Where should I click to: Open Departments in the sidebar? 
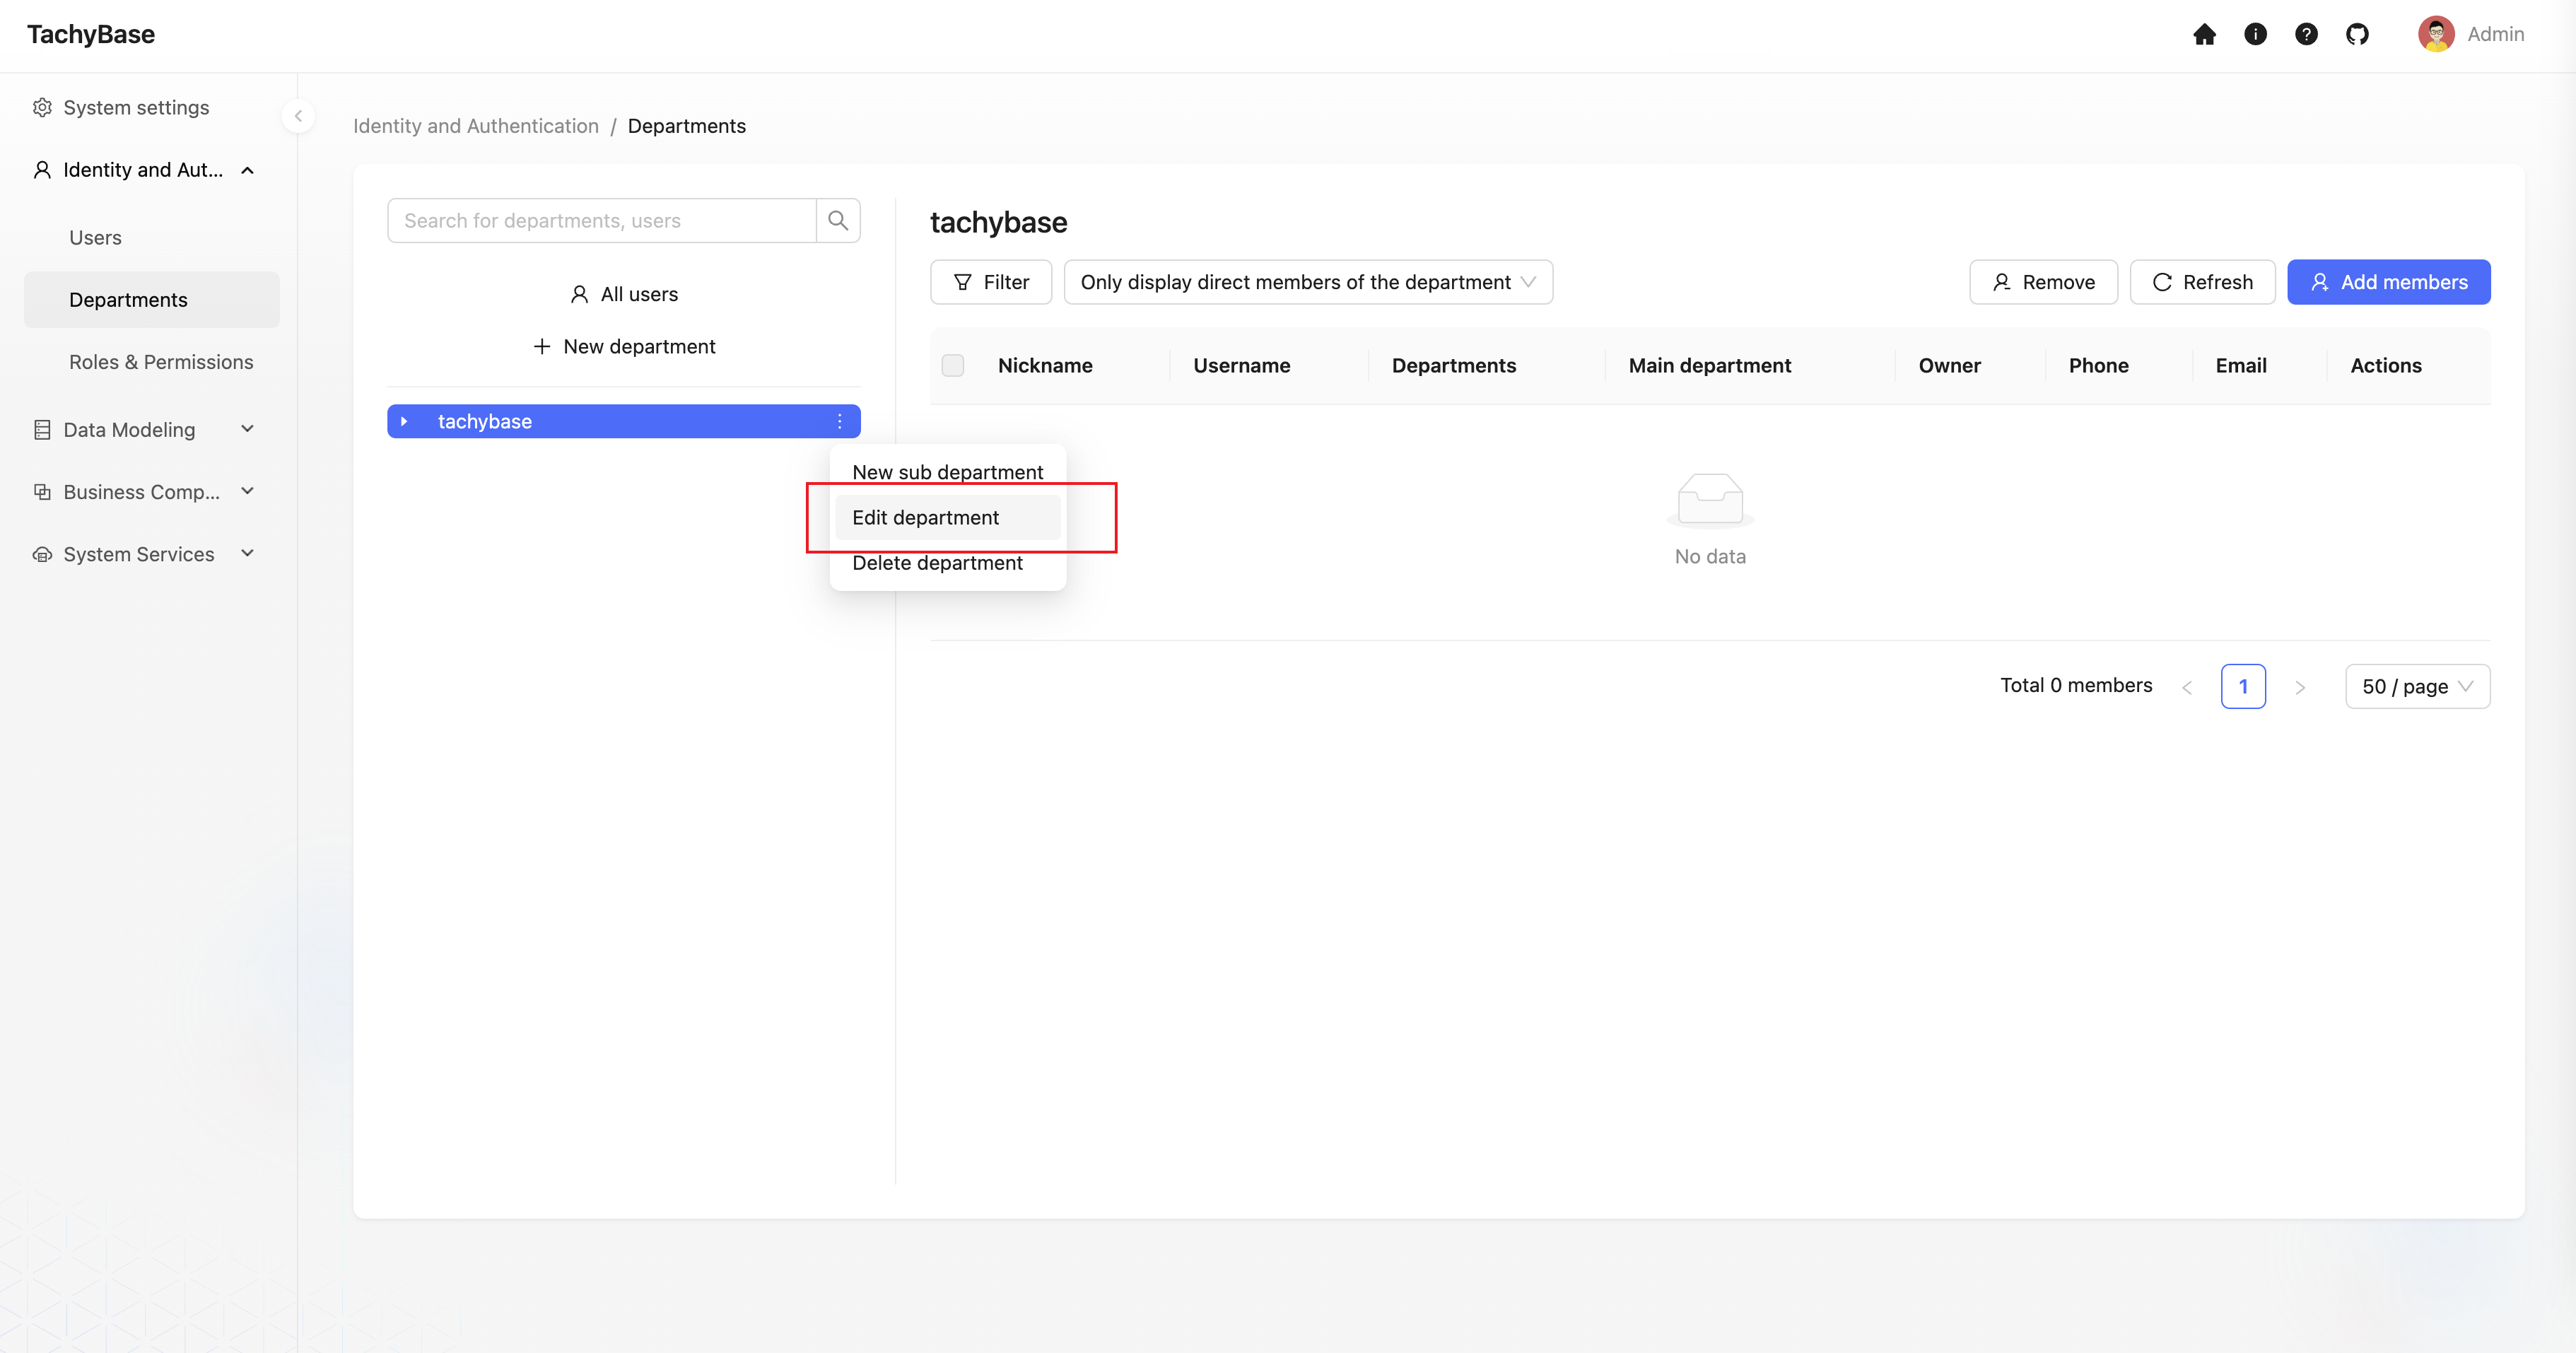(x=152, y=300)
